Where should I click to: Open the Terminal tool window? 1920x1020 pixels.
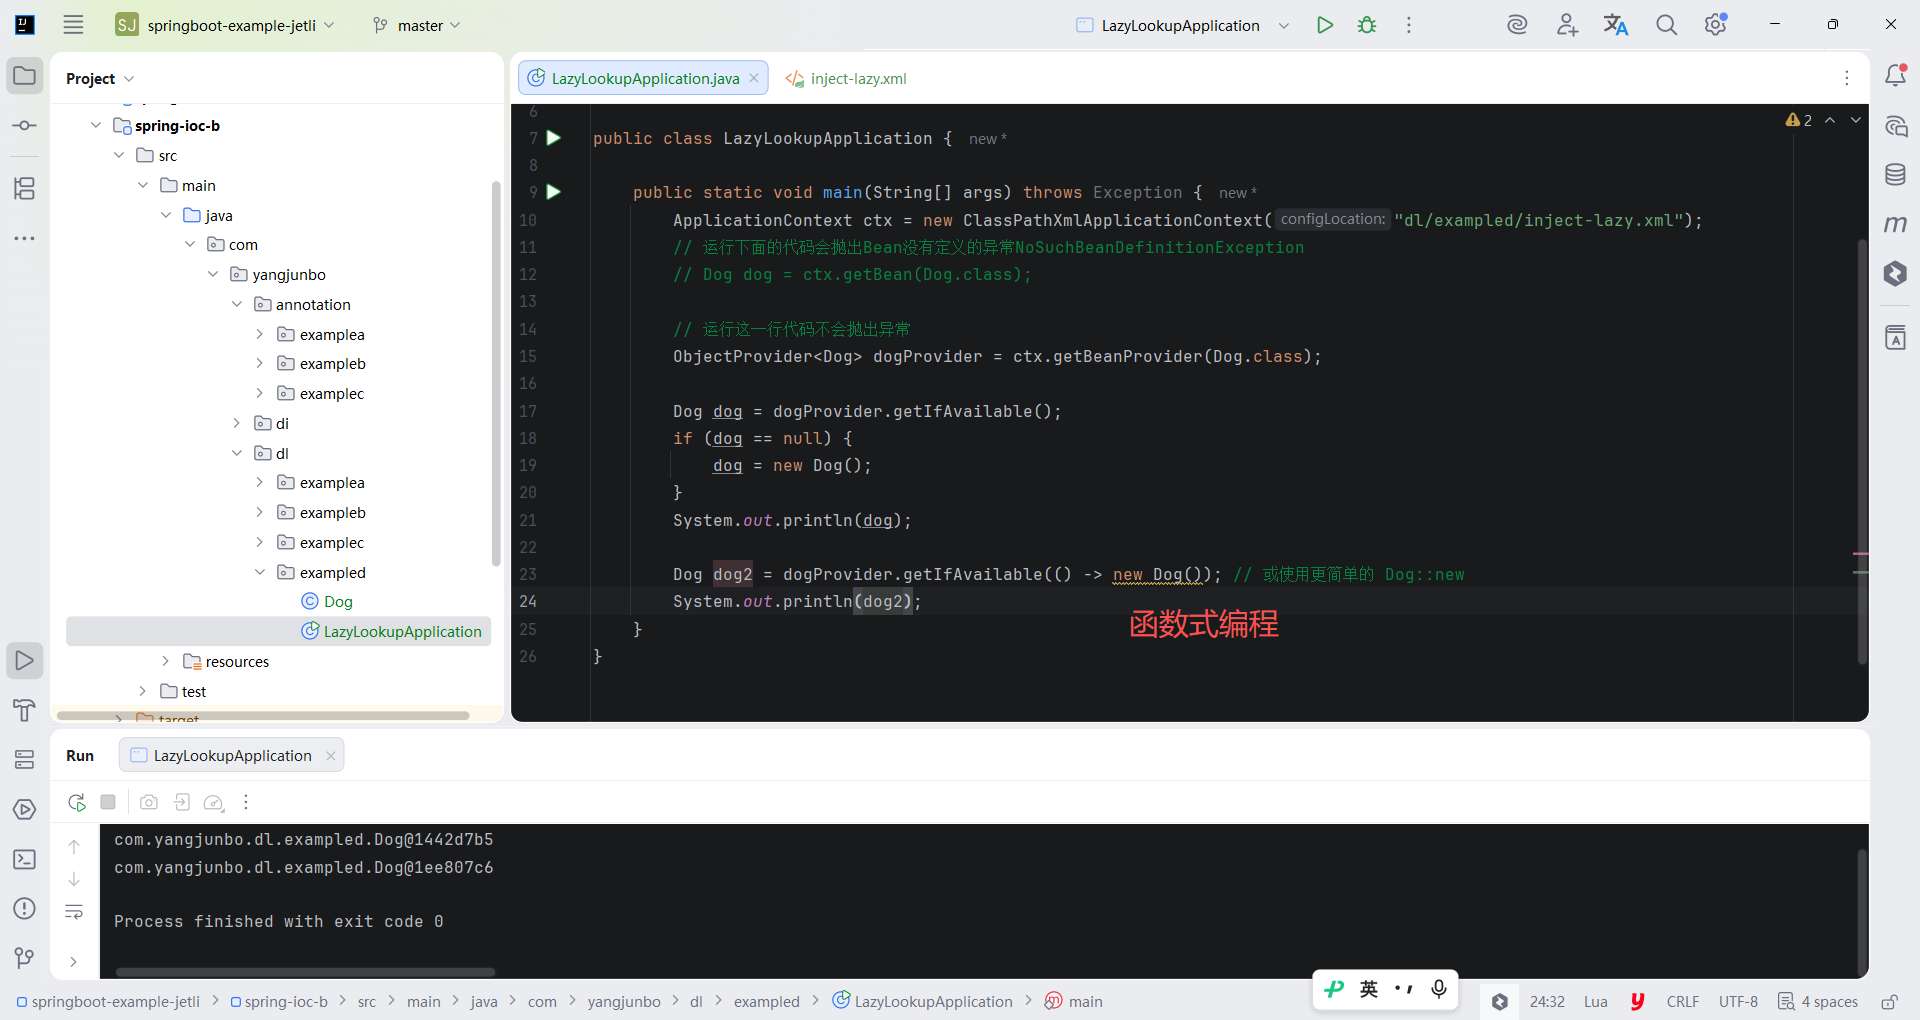(x=25, y=859)
